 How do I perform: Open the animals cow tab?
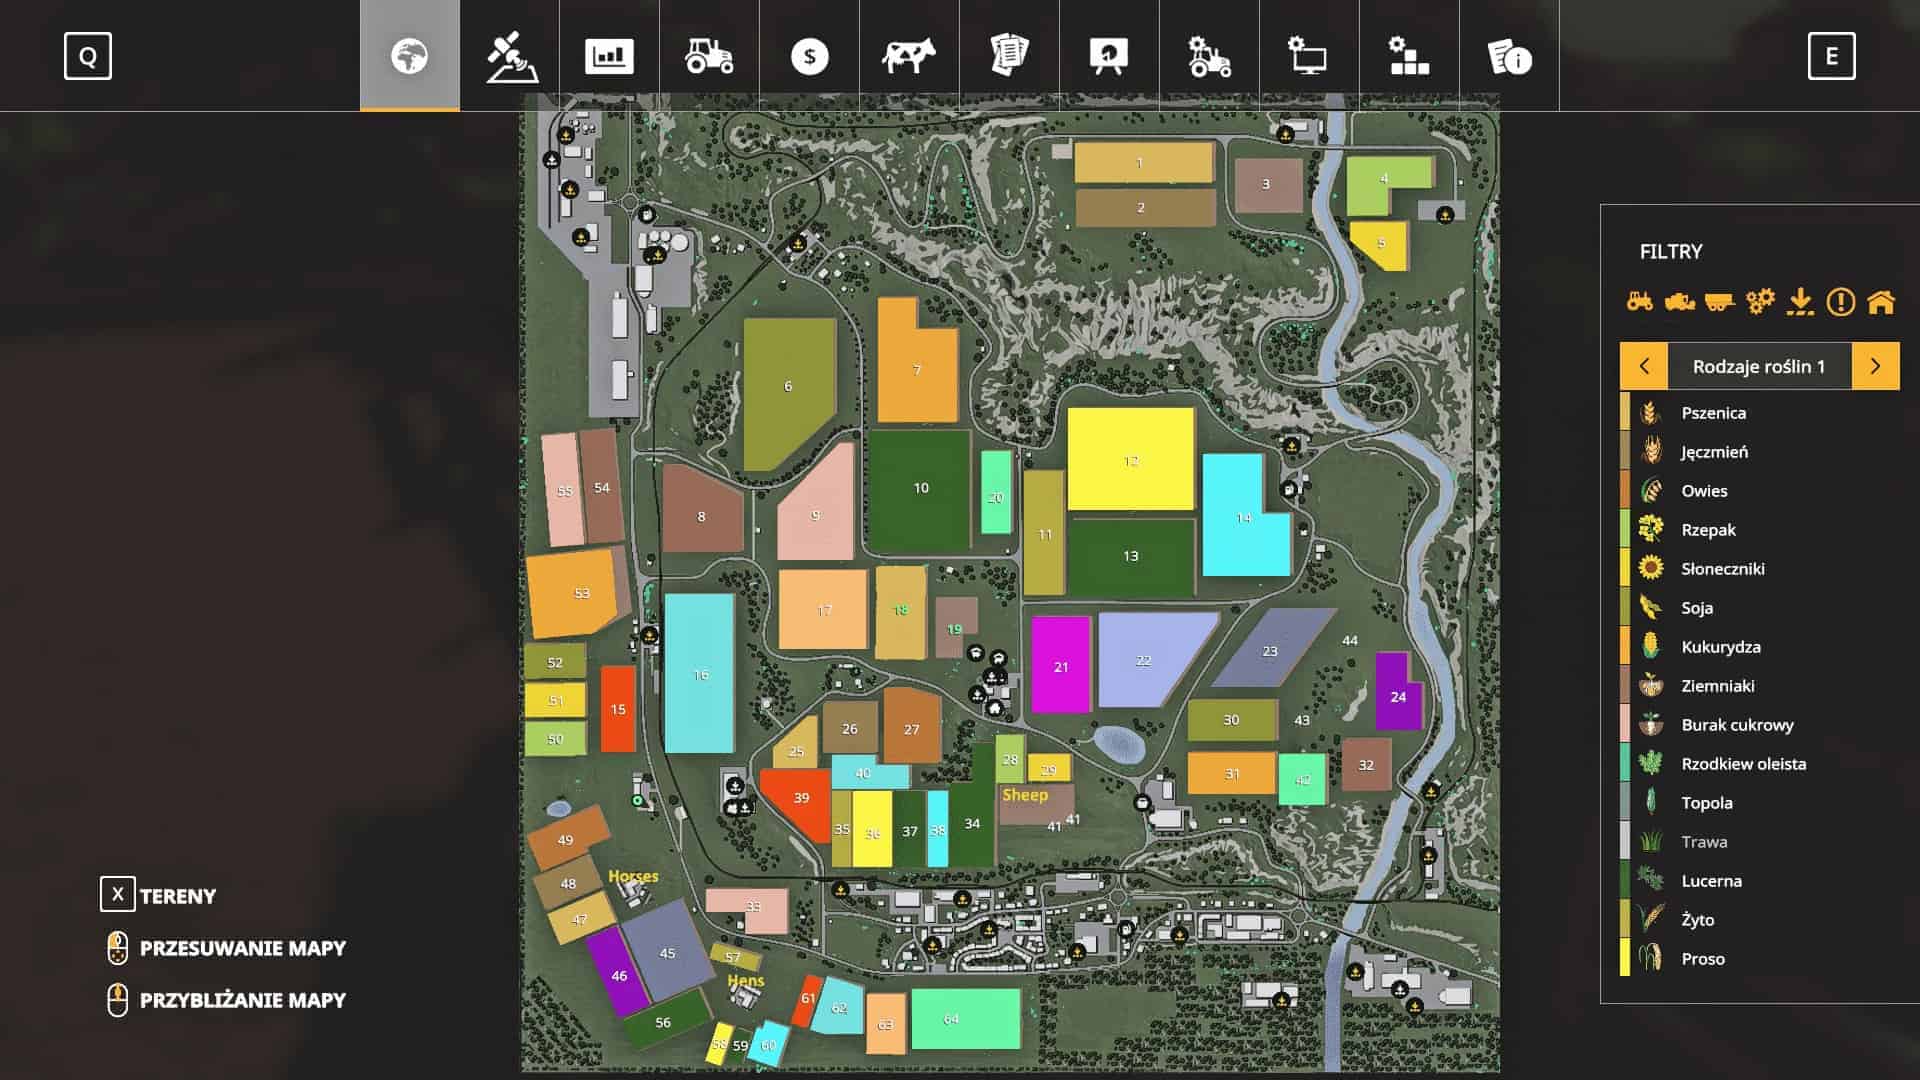909,56
